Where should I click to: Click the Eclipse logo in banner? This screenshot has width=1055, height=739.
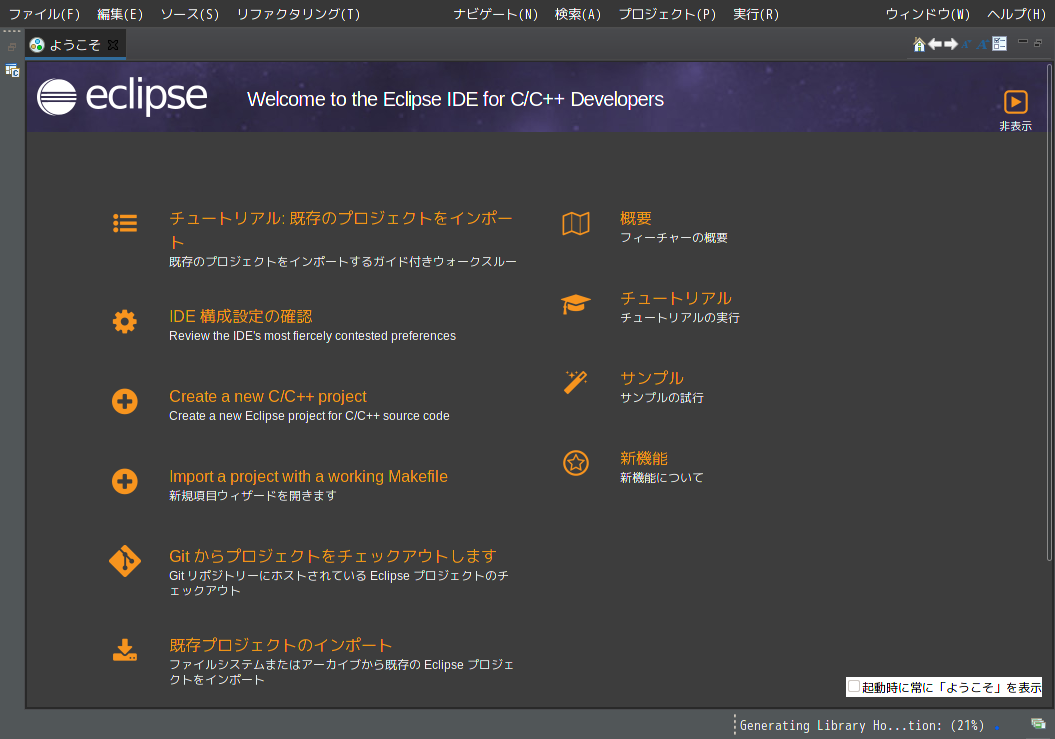point(122,97)
